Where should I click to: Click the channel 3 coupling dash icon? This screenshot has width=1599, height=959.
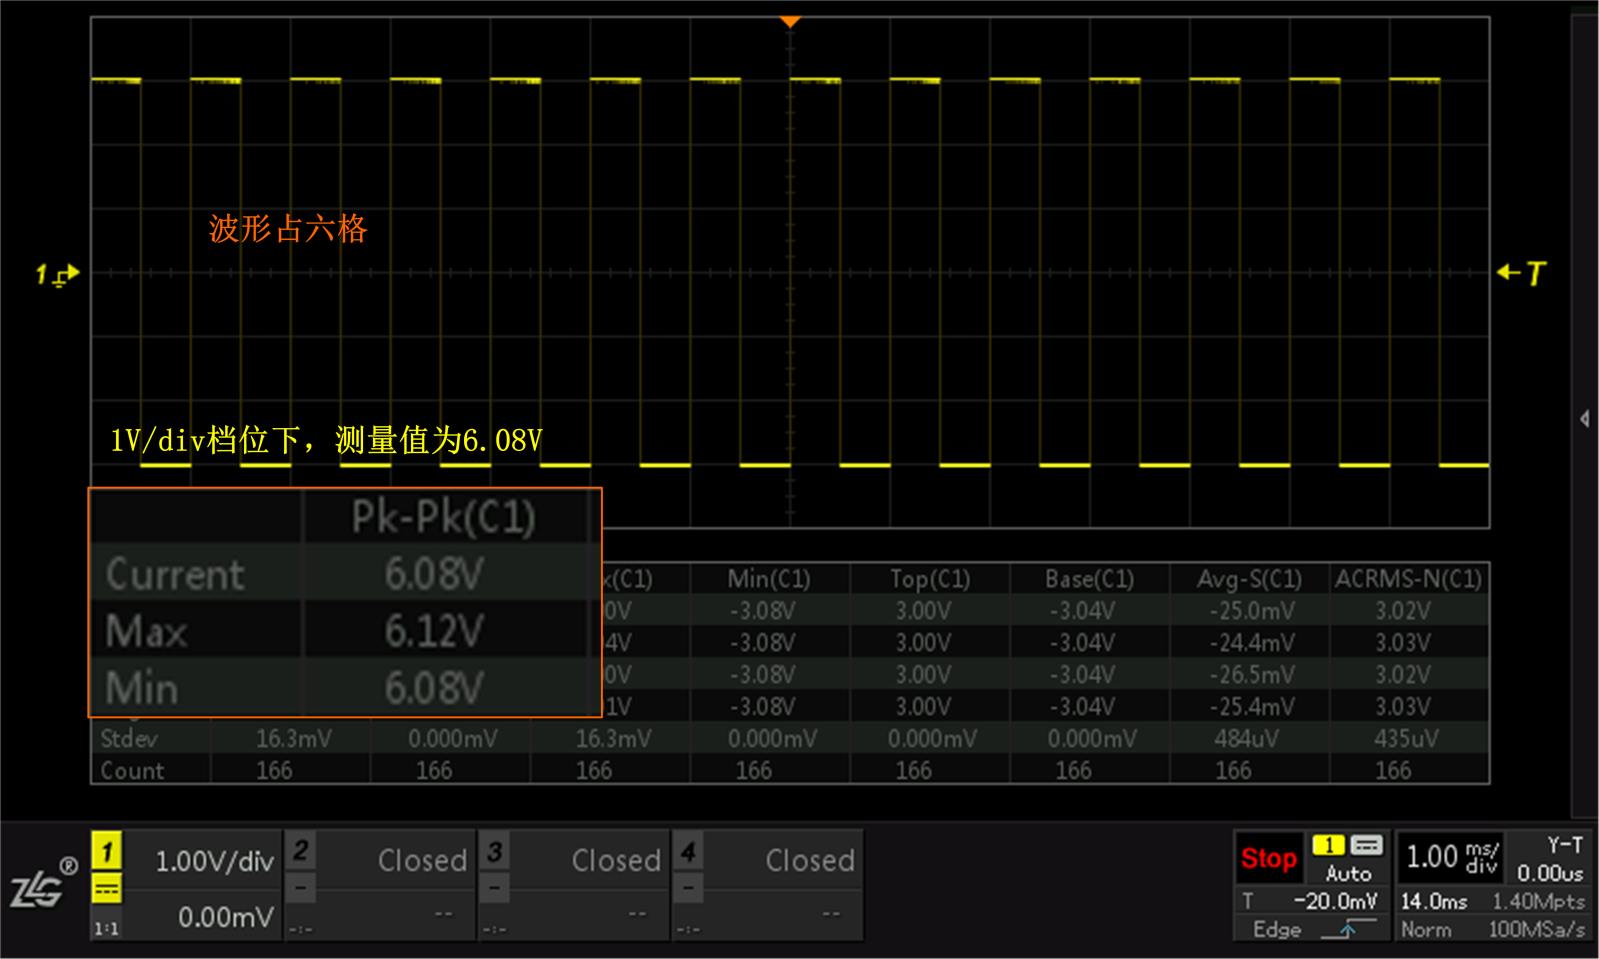tap(494, 887)
